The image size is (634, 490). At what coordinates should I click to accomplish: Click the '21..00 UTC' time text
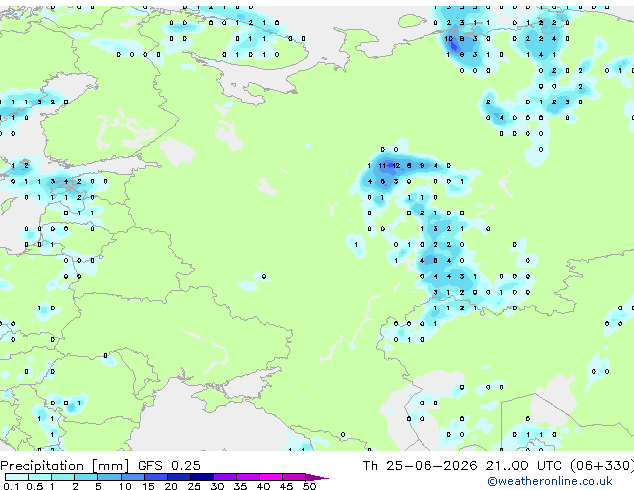524,466
